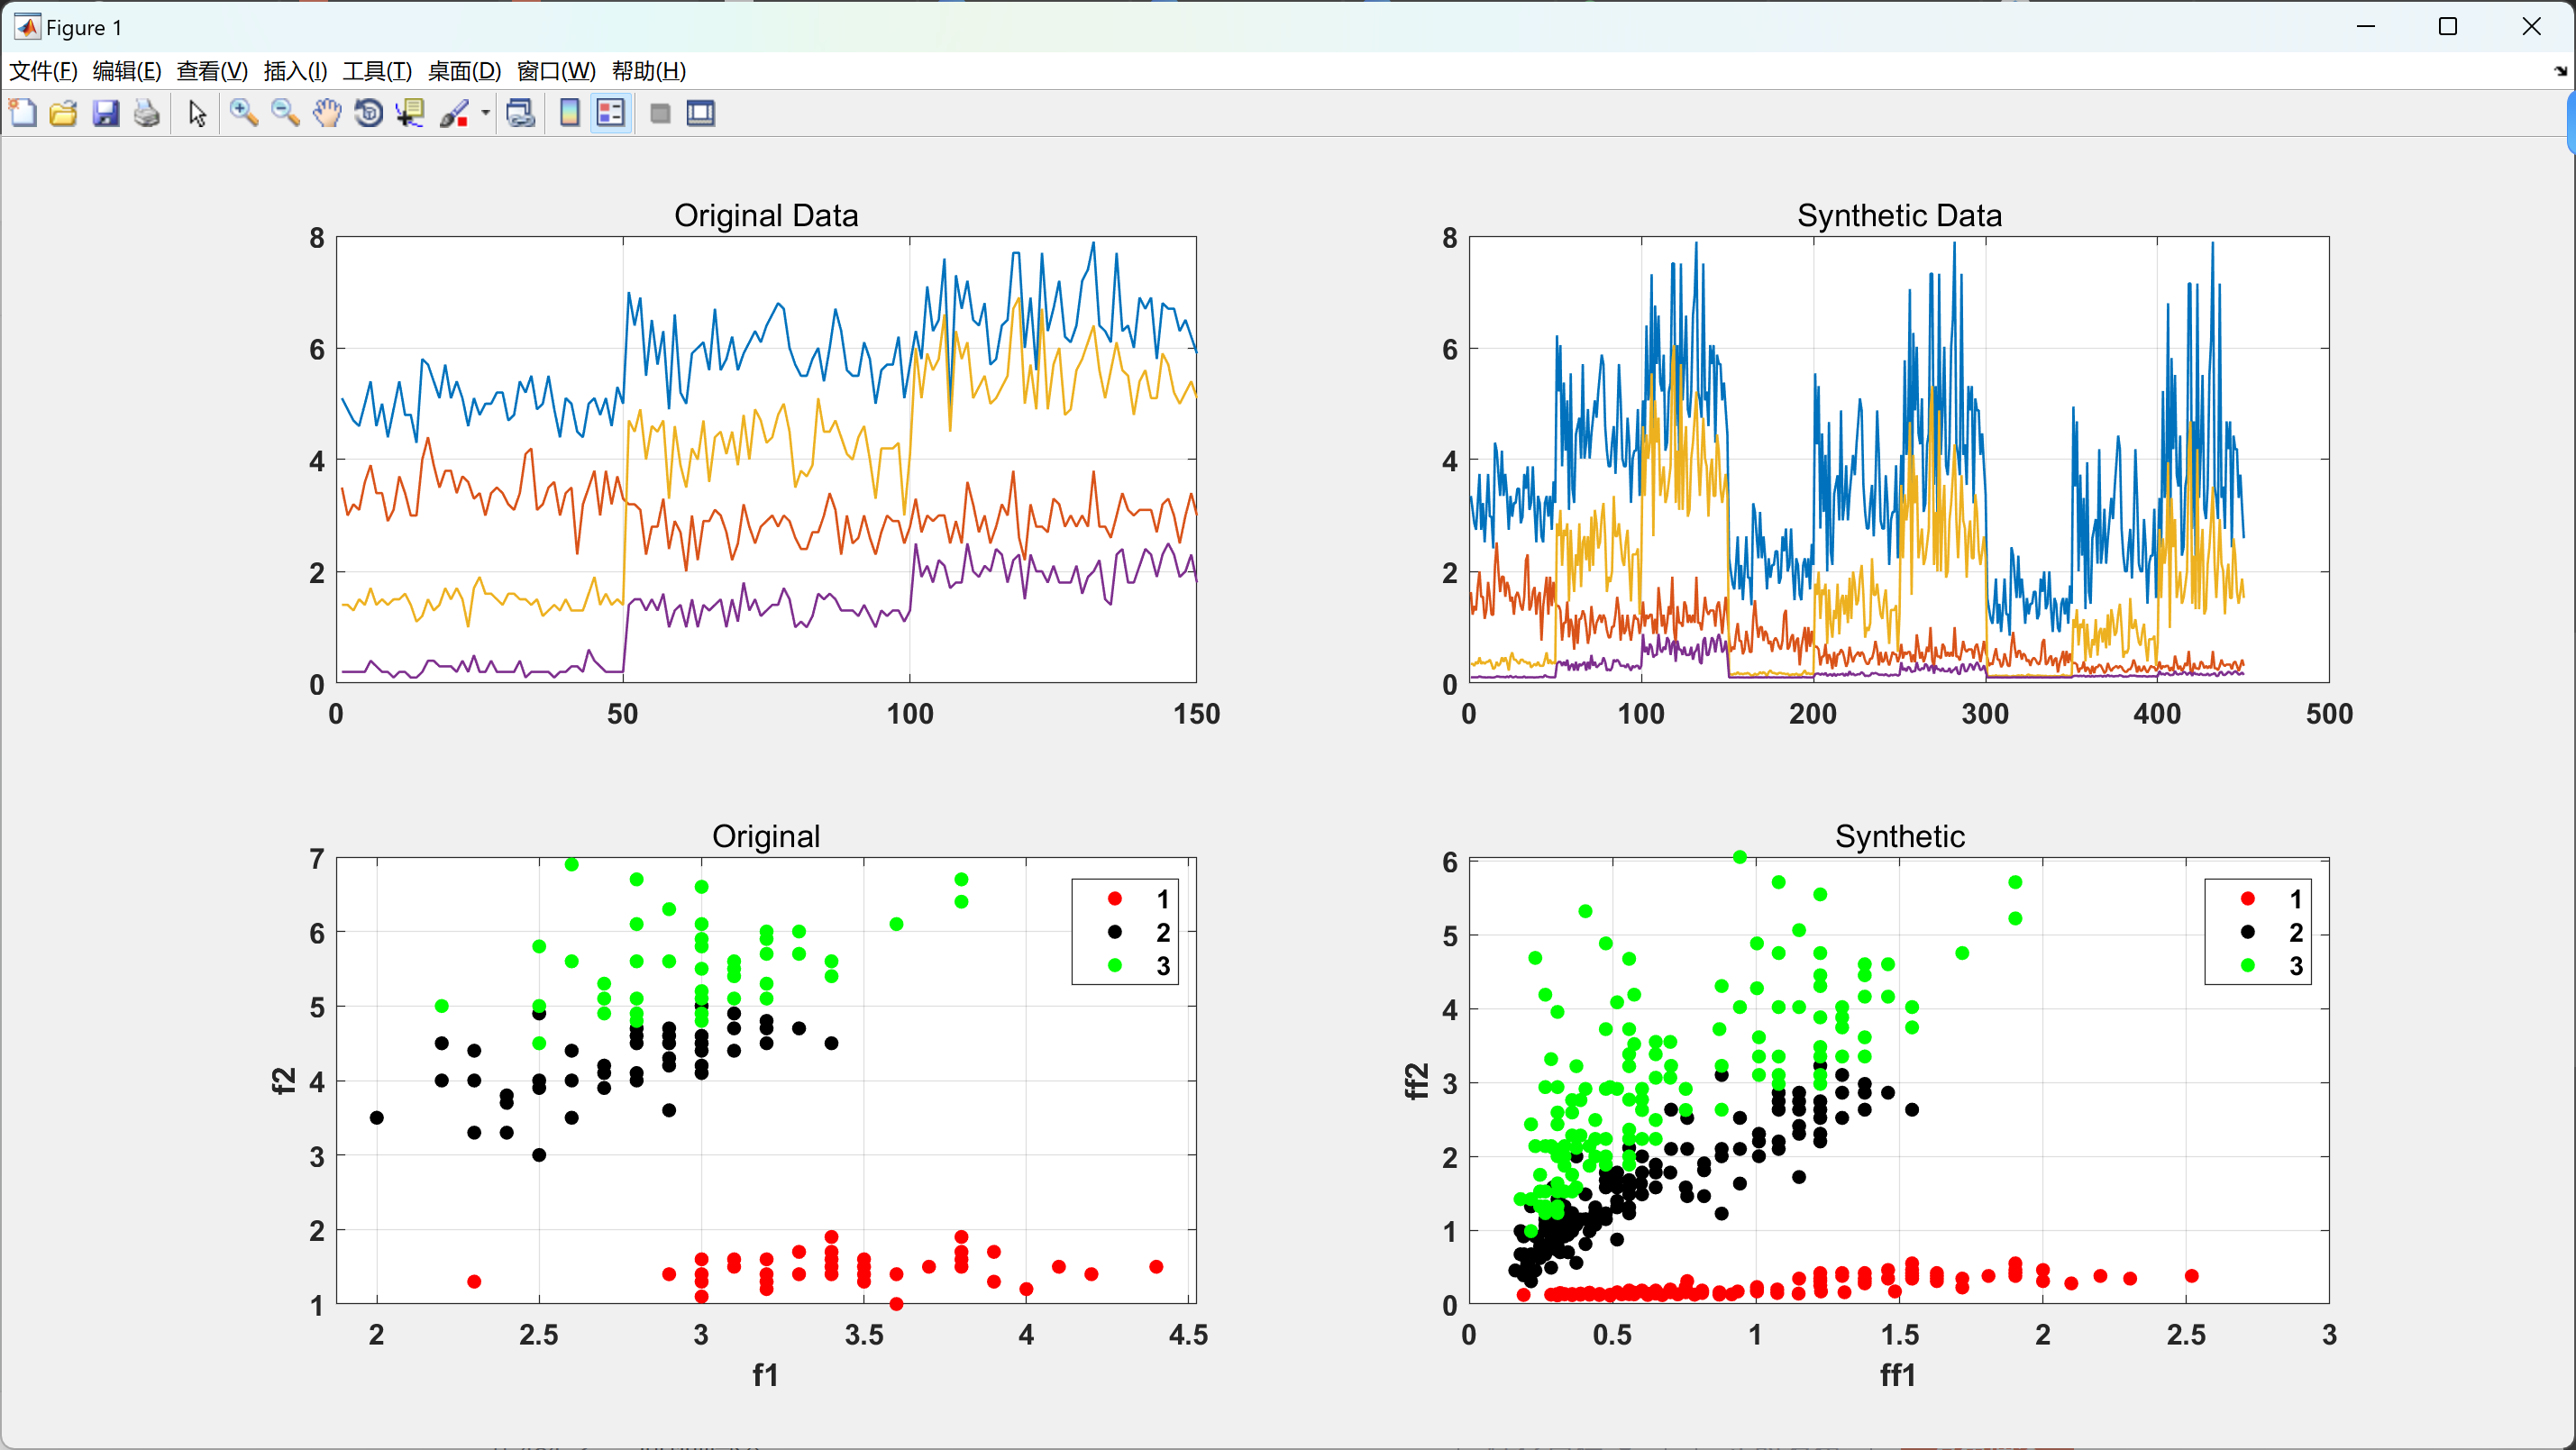Toggle the Edit Plot arrow tool

click(197, 113)
